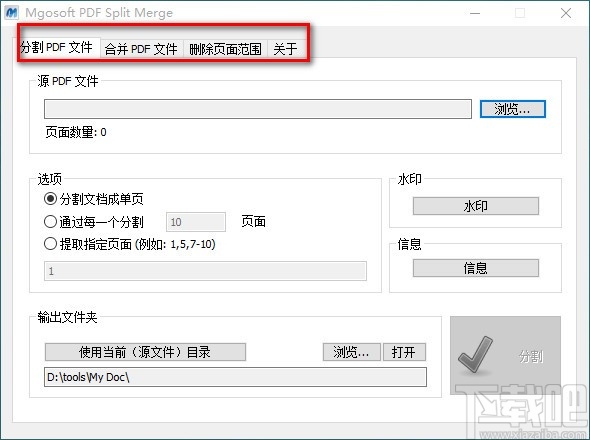This screenshot has width=590, height=440.
Task: Click the page range field showing 1
Action: (205, 271)
